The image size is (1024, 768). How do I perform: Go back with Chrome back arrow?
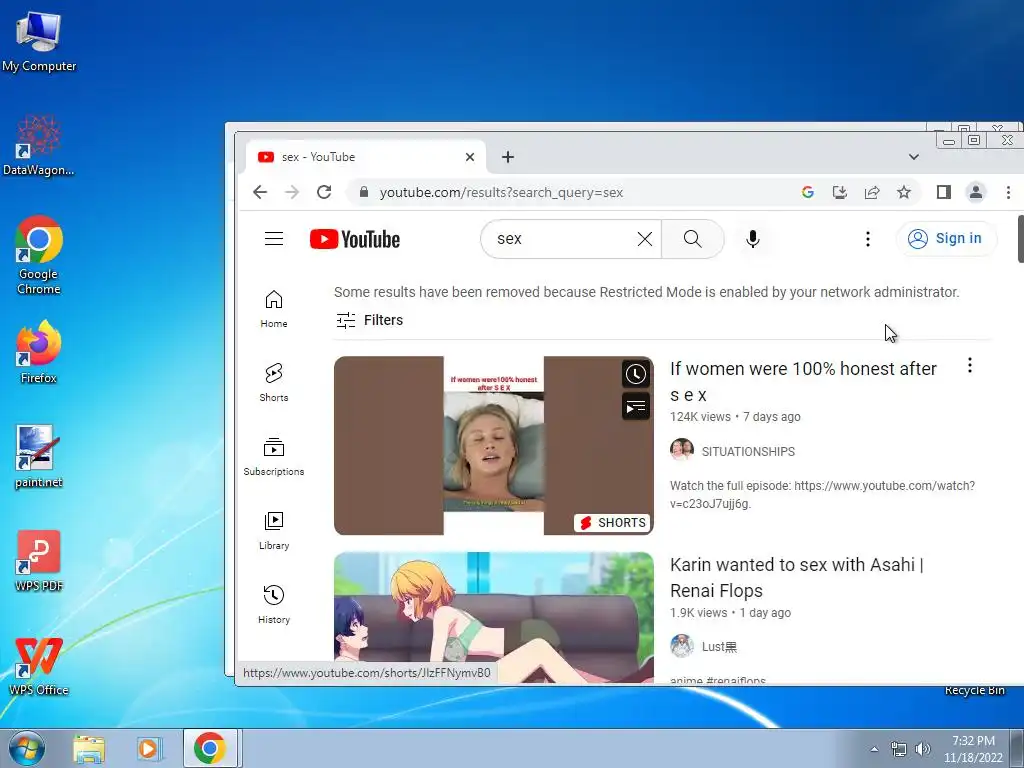(260, 192)
